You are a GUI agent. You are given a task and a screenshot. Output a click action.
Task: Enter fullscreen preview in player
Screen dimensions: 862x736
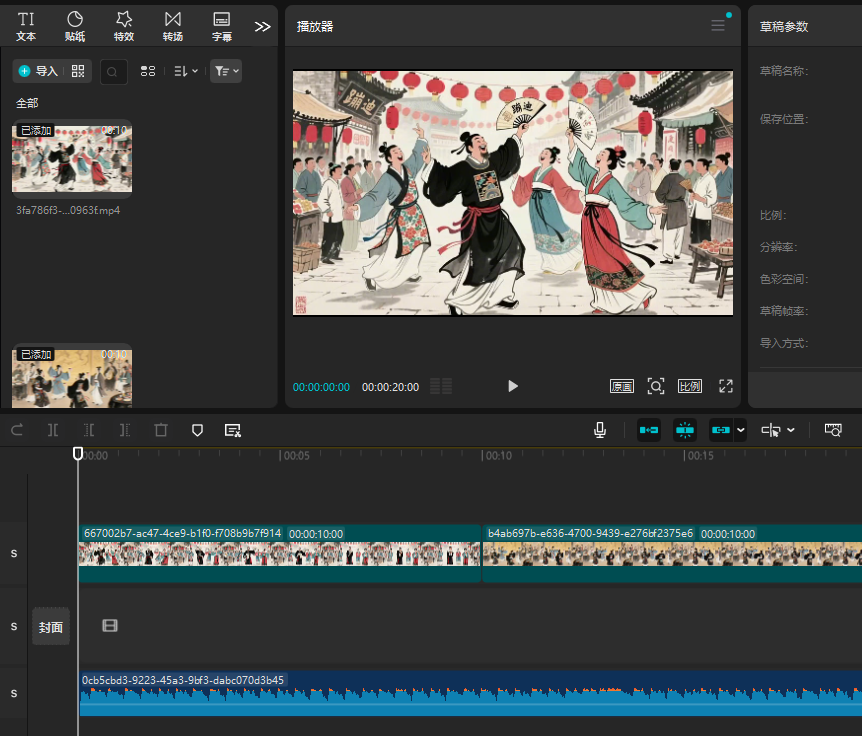click(x=726, y=386)
